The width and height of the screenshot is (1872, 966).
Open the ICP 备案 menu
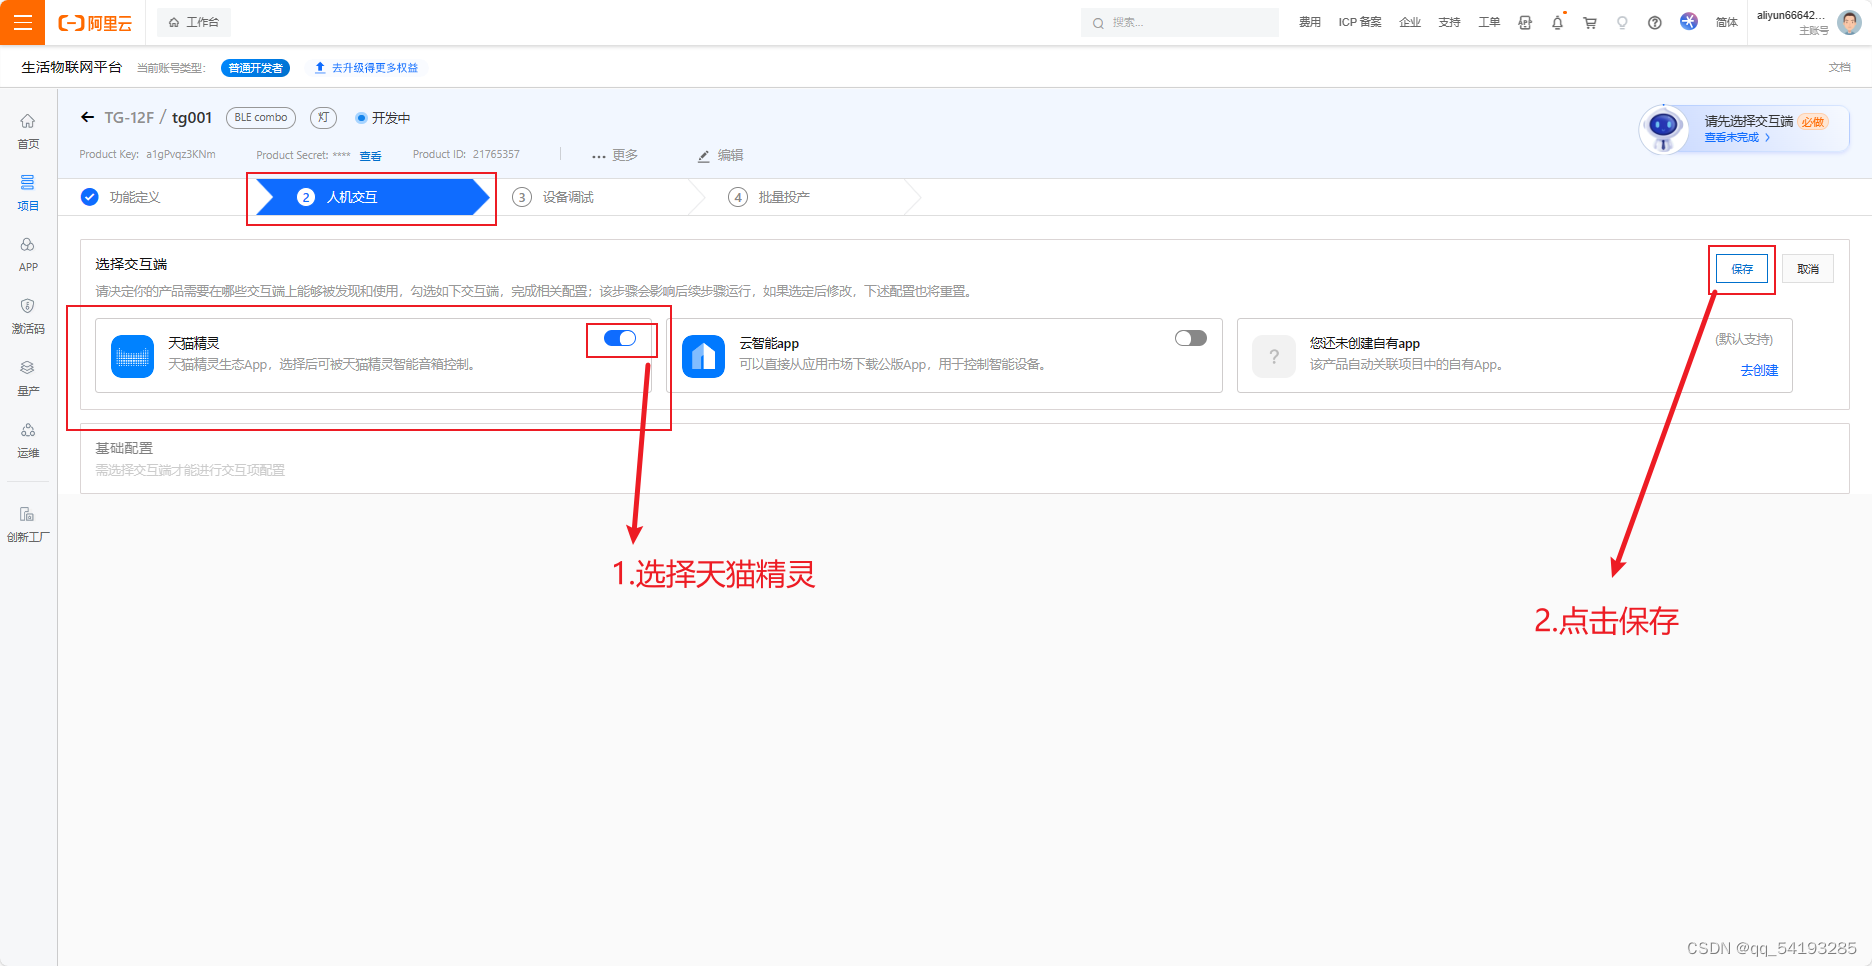1360,22
